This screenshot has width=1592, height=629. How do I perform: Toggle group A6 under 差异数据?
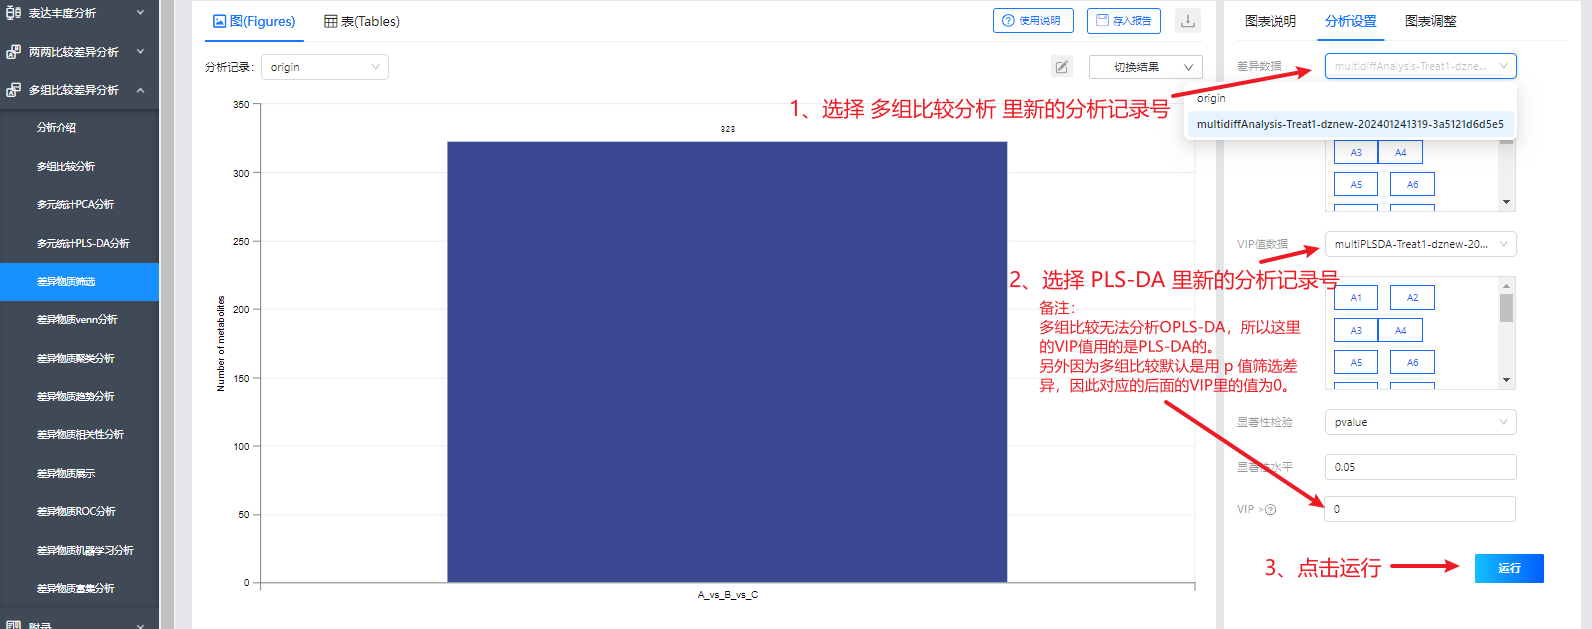[1412, 184]
